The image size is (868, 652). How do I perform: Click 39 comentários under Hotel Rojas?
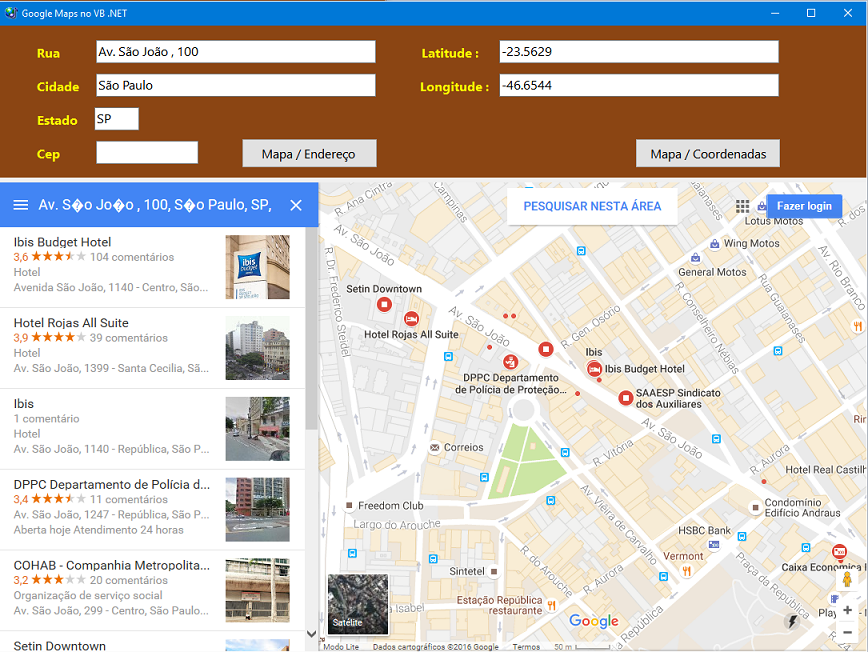[x=129, y=338]
